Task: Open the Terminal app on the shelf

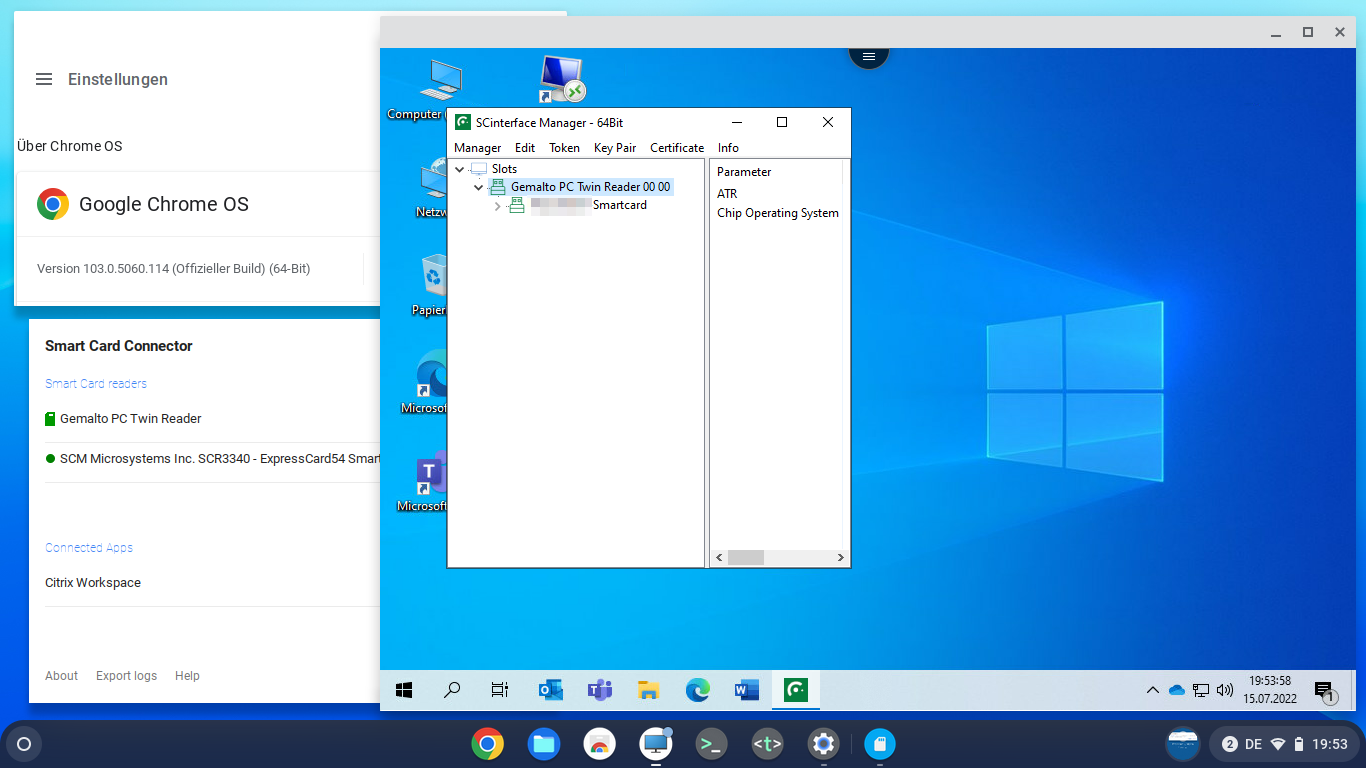Action: pos(711,744)
